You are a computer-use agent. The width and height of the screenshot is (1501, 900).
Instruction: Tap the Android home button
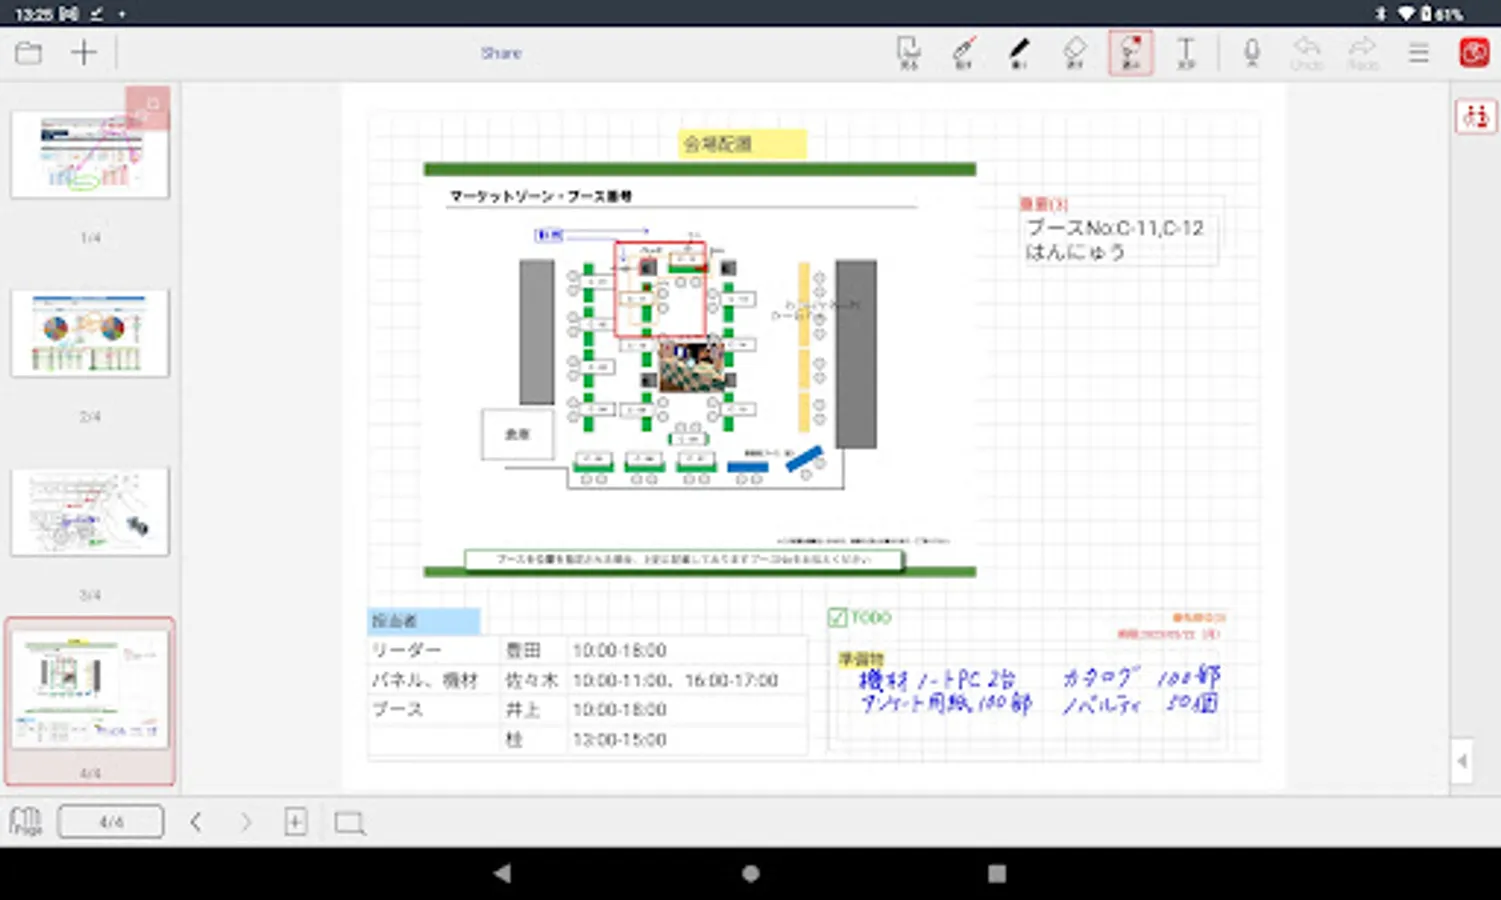pos(750,874)
